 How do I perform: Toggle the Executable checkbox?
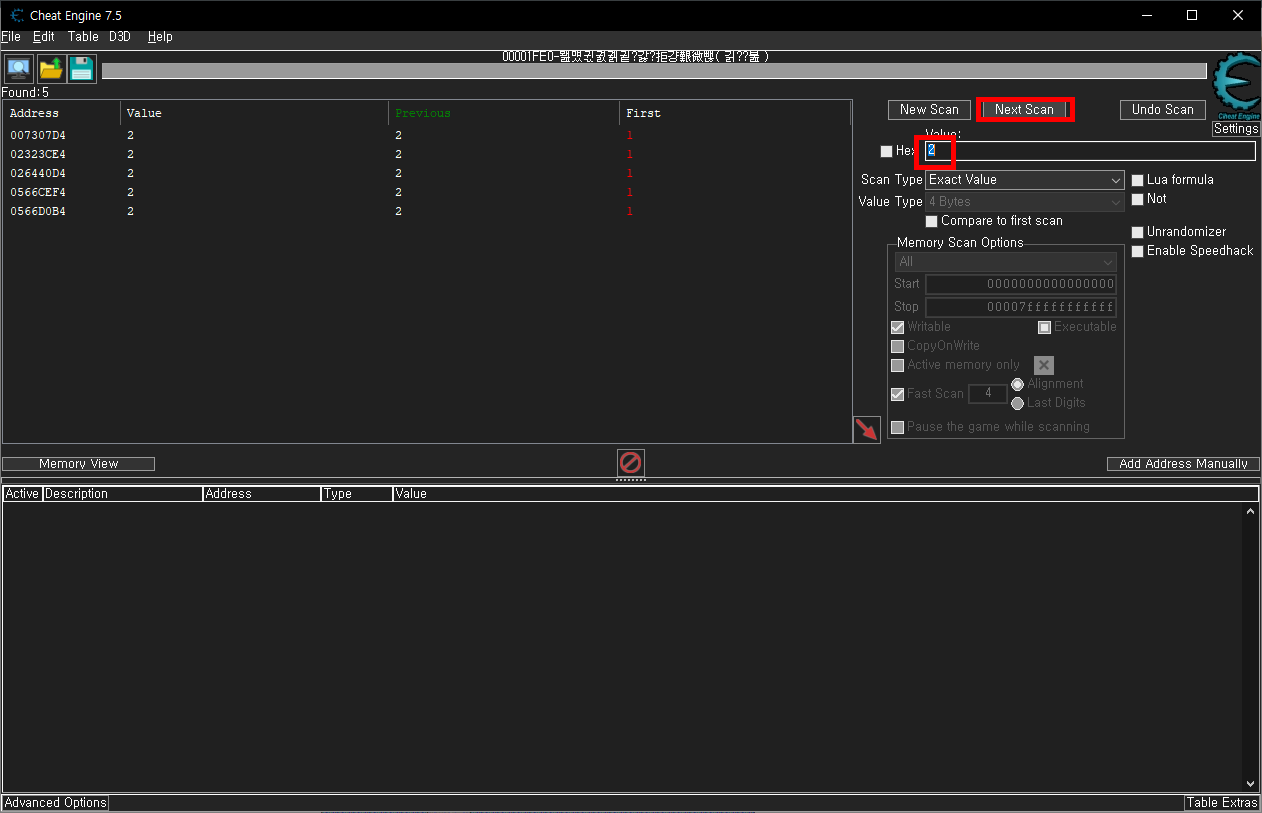pos(1044,327)
